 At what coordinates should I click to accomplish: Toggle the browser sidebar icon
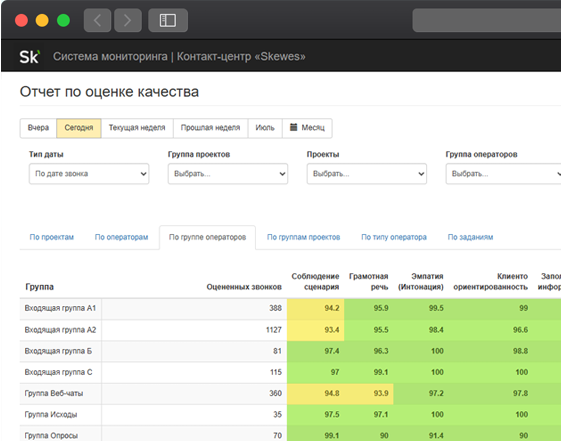tap(168, 20)
